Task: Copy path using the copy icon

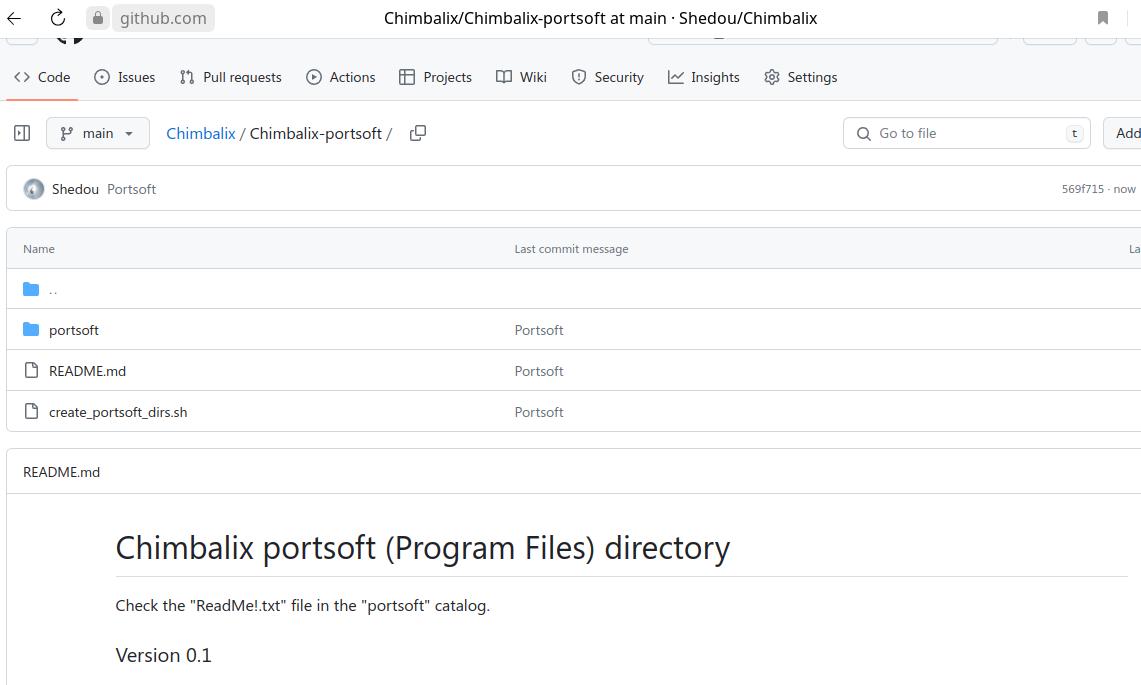Action: pos(418,133)
